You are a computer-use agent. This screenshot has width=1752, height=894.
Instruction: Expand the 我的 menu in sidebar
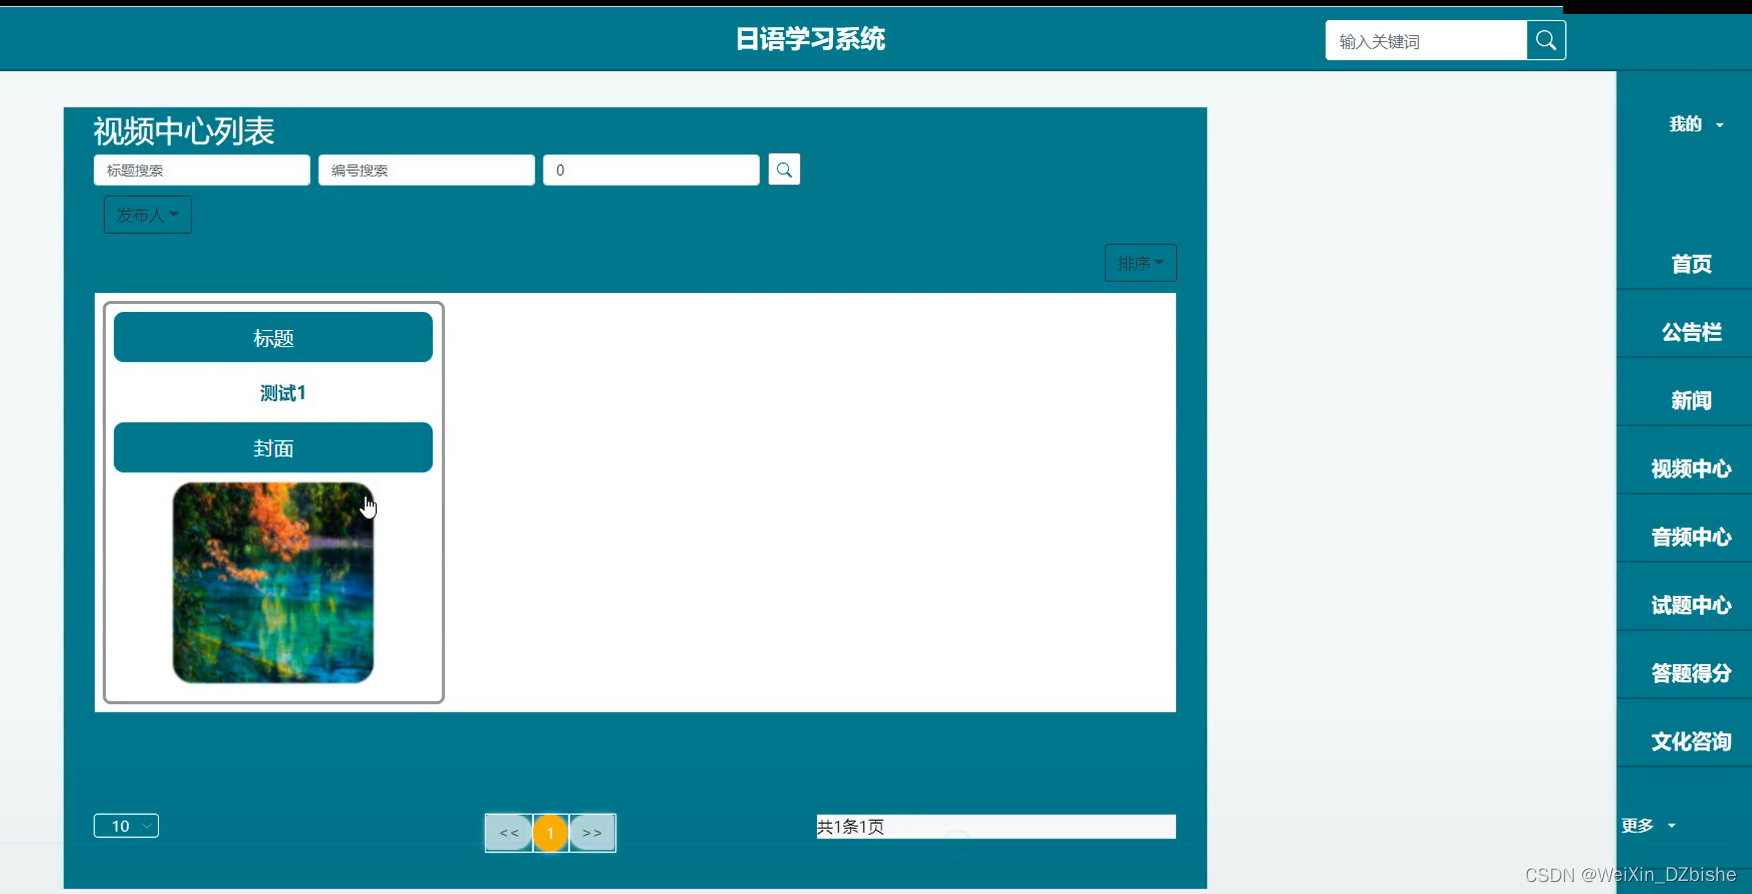click(1696, 124)
